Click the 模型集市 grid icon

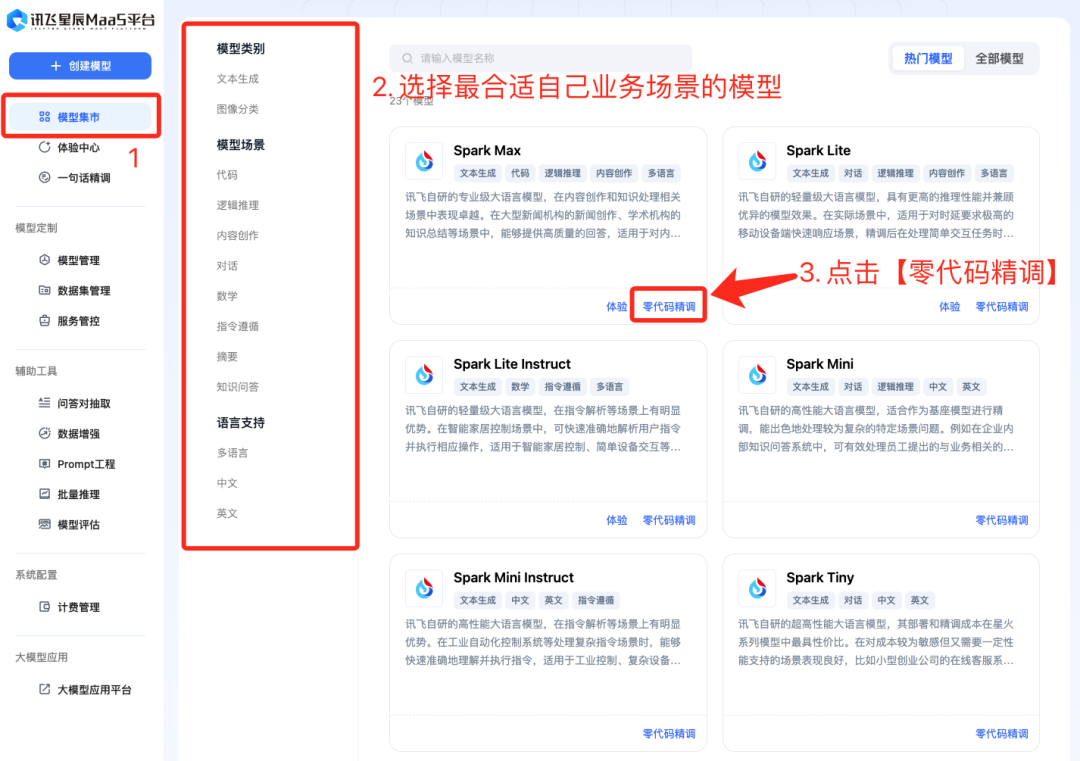[45, 117]
